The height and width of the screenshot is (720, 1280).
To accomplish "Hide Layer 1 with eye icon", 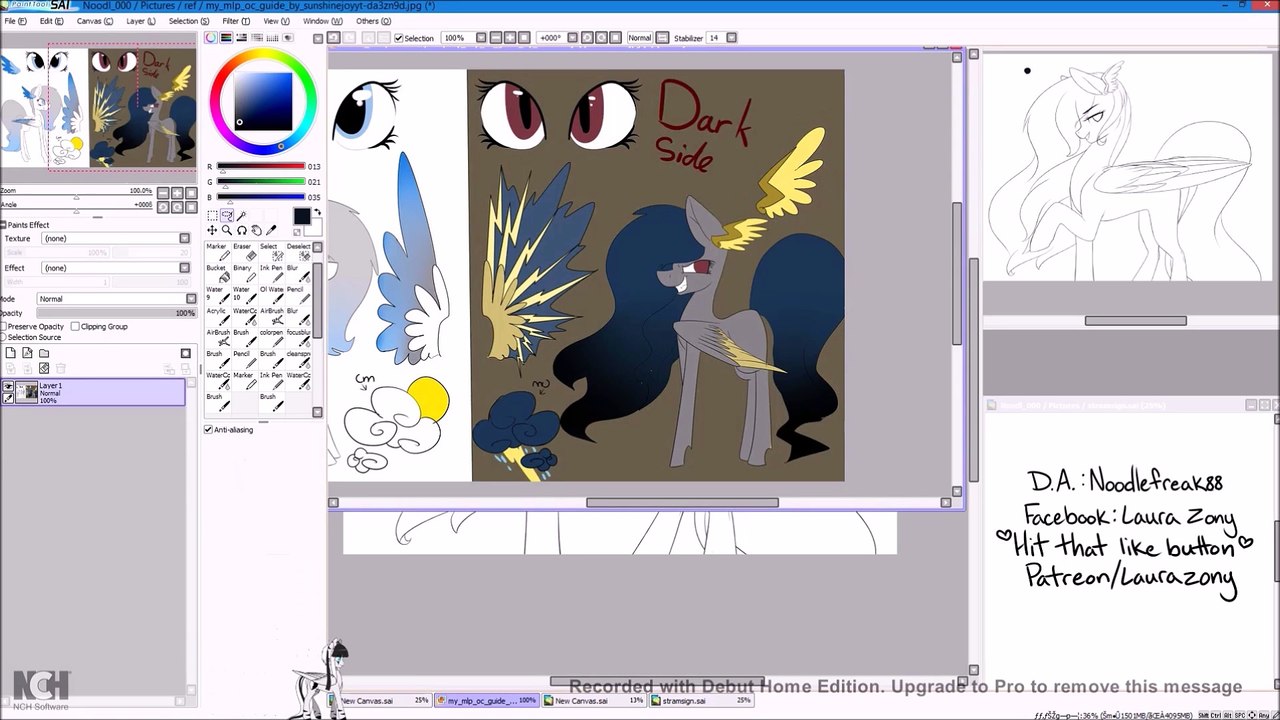I will tap(8, 386).
